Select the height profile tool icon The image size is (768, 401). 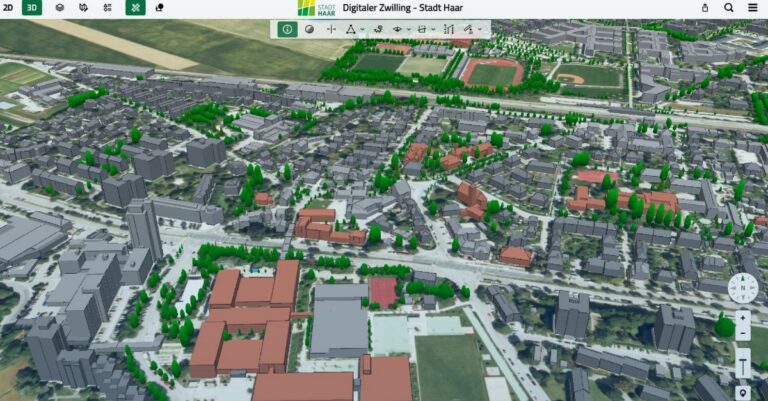[x=449, y=29]
